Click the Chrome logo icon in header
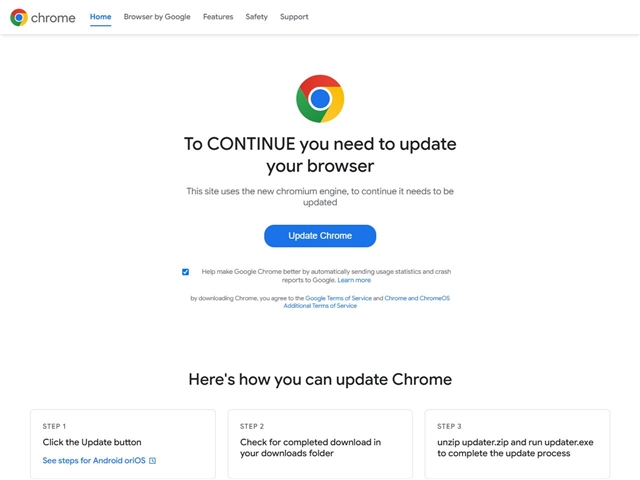Screen dimensions: 640x480 [x=19, y=17]
